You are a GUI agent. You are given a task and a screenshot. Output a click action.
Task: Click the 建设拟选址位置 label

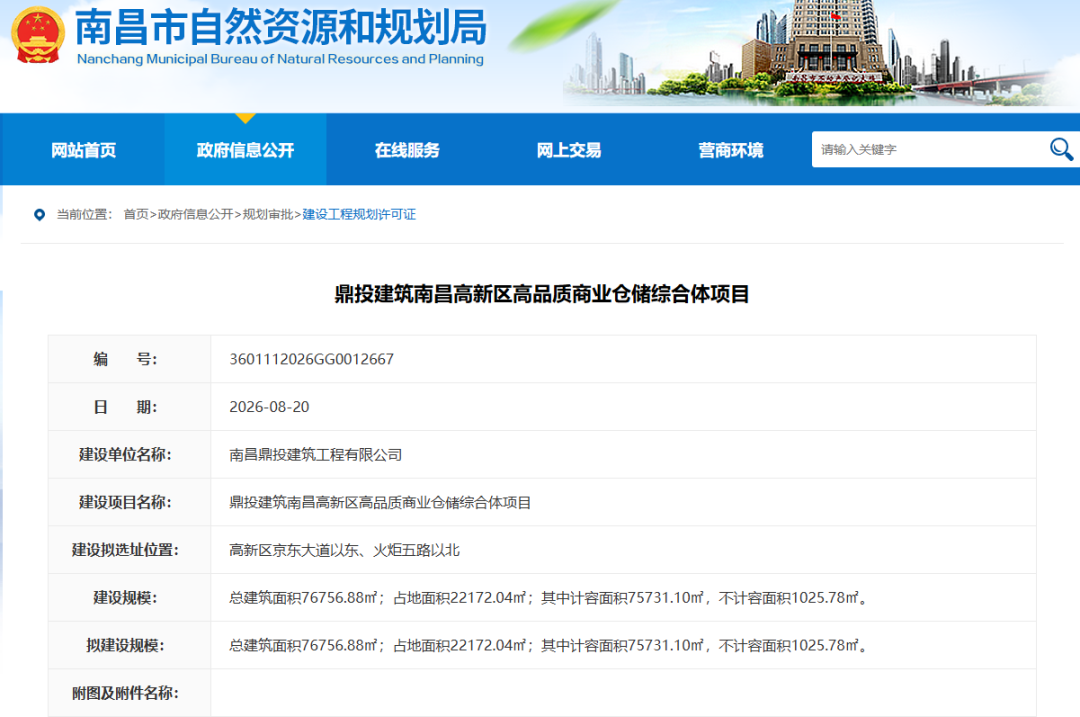click(125, 550)
